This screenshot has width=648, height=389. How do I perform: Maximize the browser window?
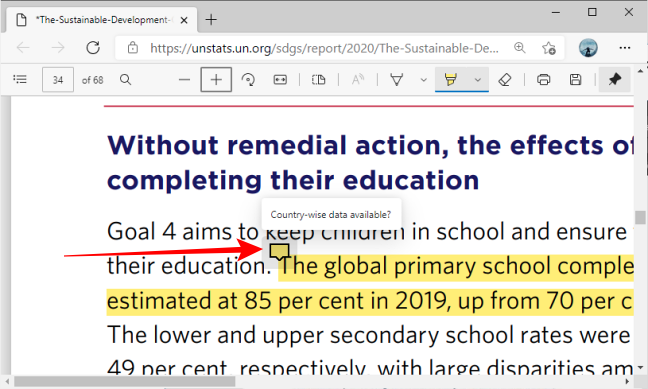(x=592, y=12)
